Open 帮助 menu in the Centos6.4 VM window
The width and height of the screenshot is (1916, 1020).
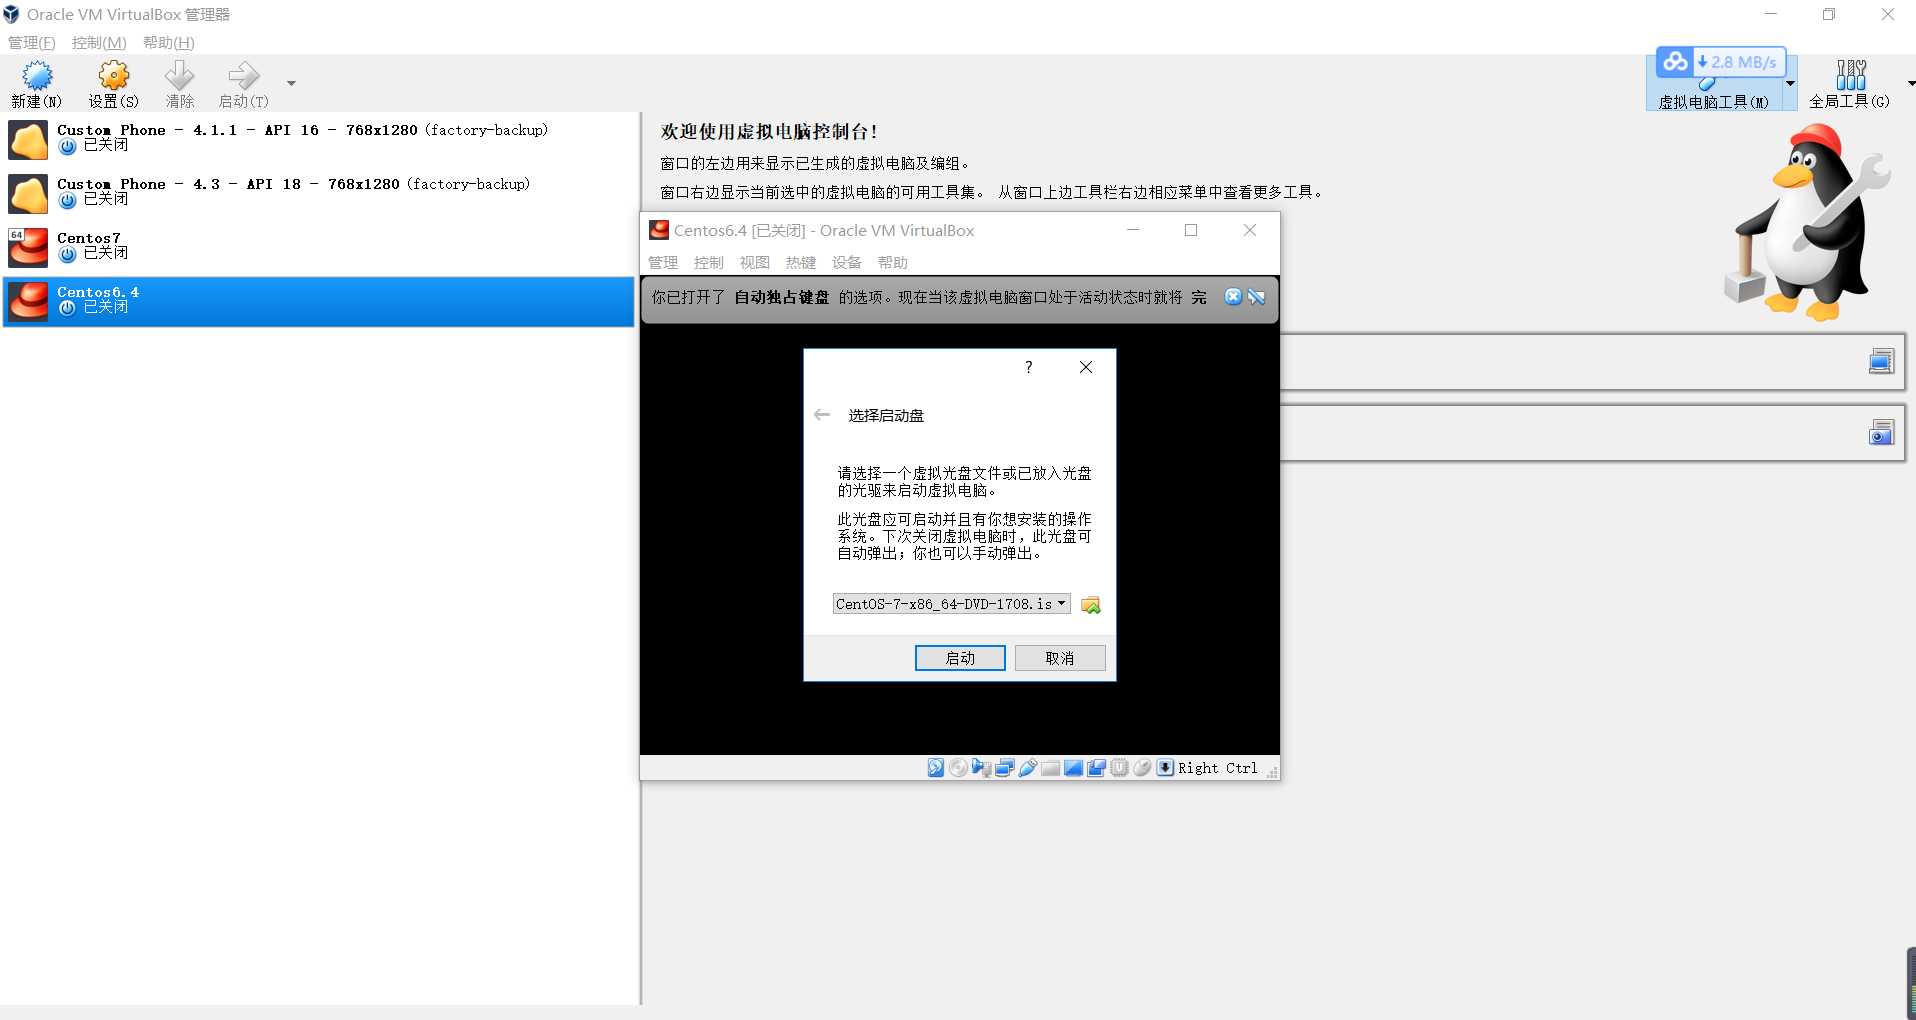893,263
